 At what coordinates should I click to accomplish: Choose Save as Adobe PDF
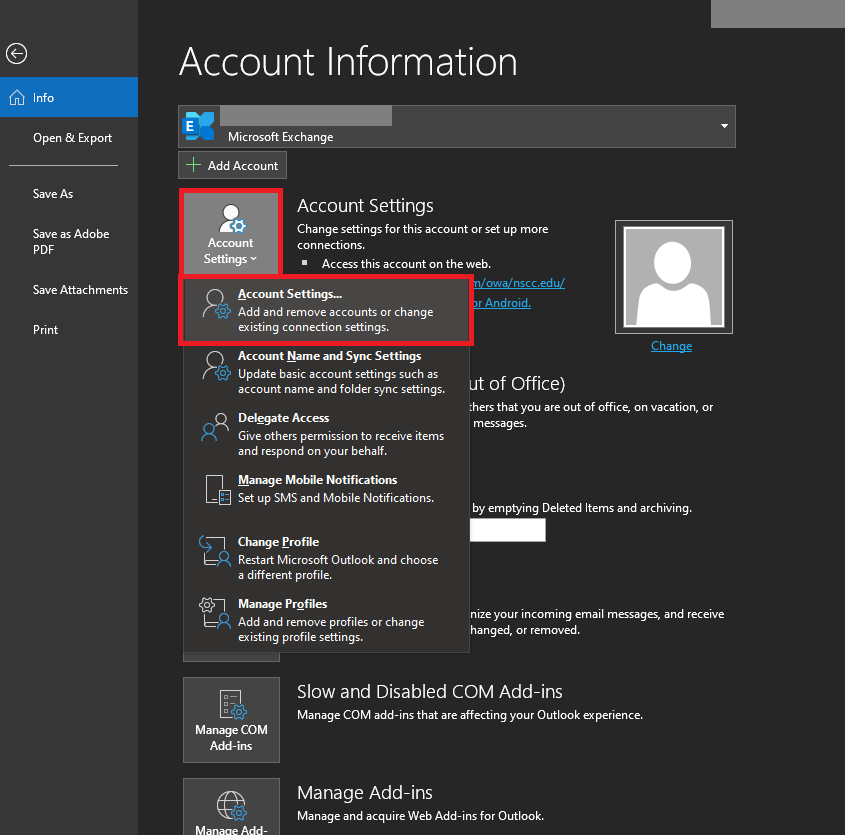click(71, 241)
